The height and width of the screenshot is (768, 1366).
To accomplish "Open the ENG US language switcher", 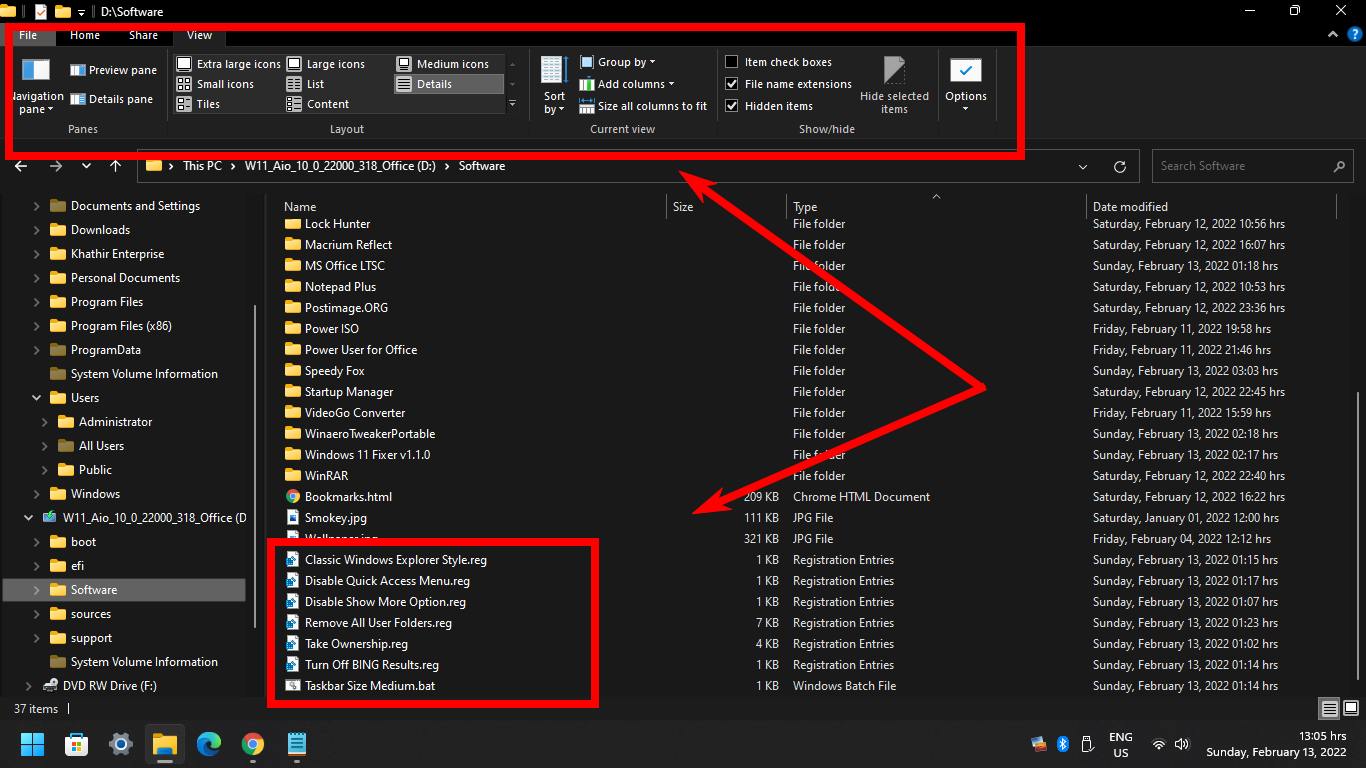I will click(1121, 745).
